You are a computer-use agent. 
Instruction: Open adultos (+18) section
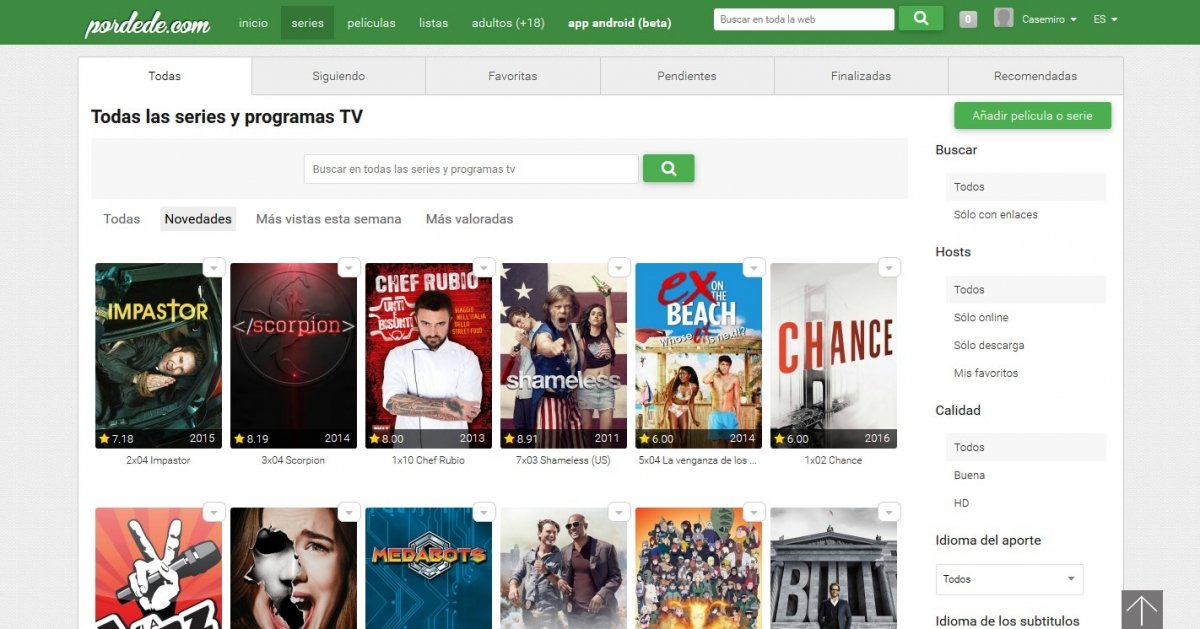coord(508,22)
